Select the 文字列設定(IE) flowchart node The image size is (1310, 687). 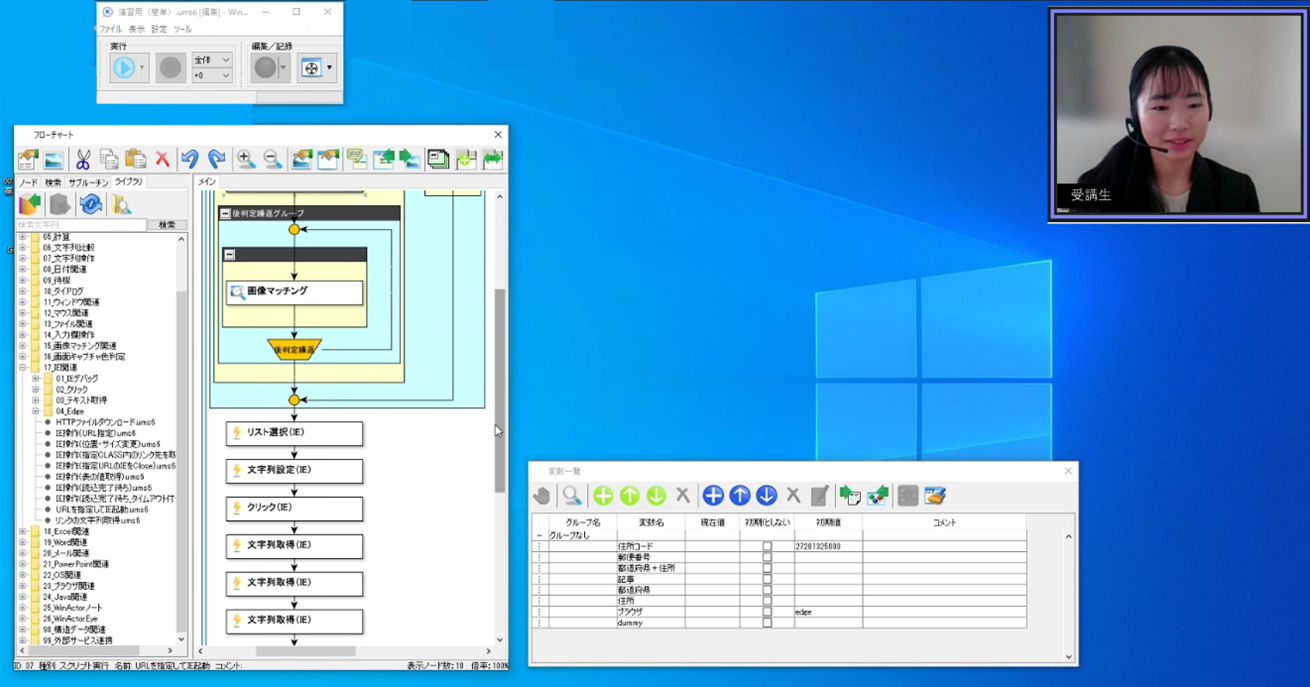(294, 470)
